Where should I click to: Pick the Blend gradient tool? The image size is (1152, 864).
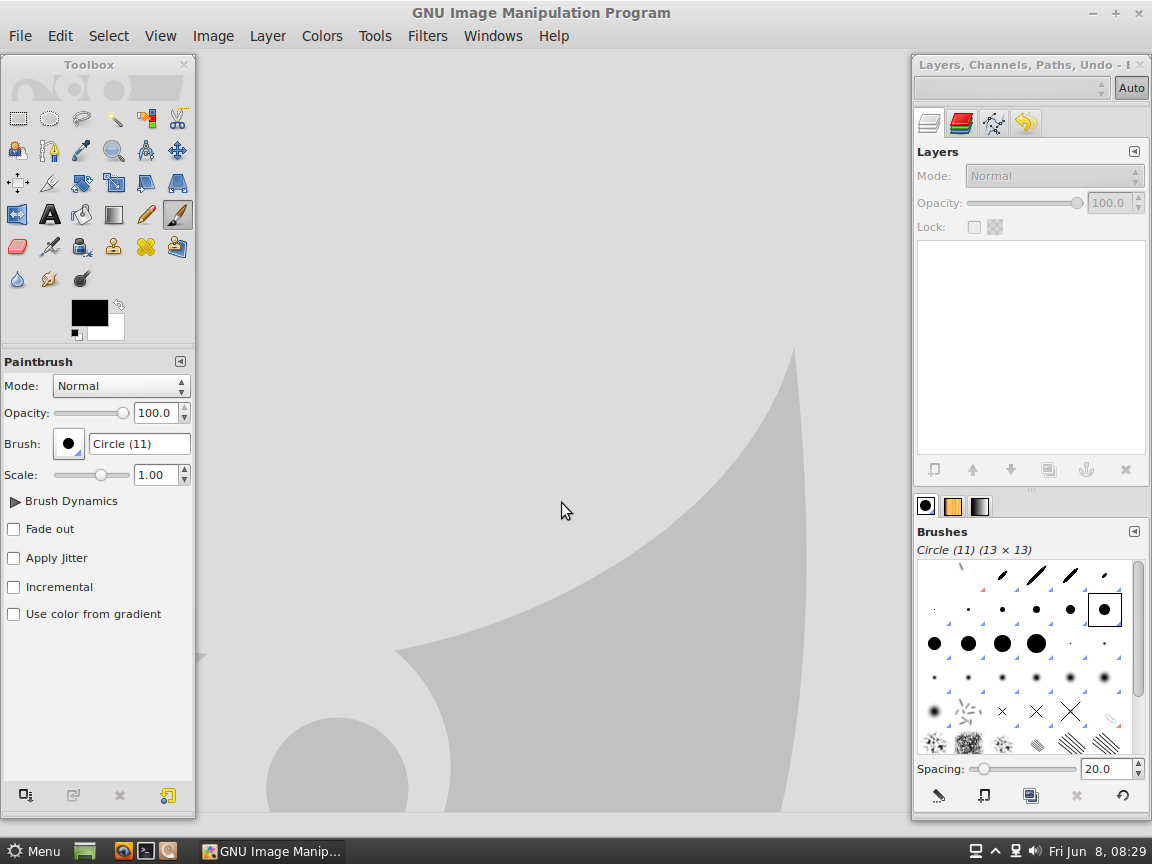[x=114, y=215]
